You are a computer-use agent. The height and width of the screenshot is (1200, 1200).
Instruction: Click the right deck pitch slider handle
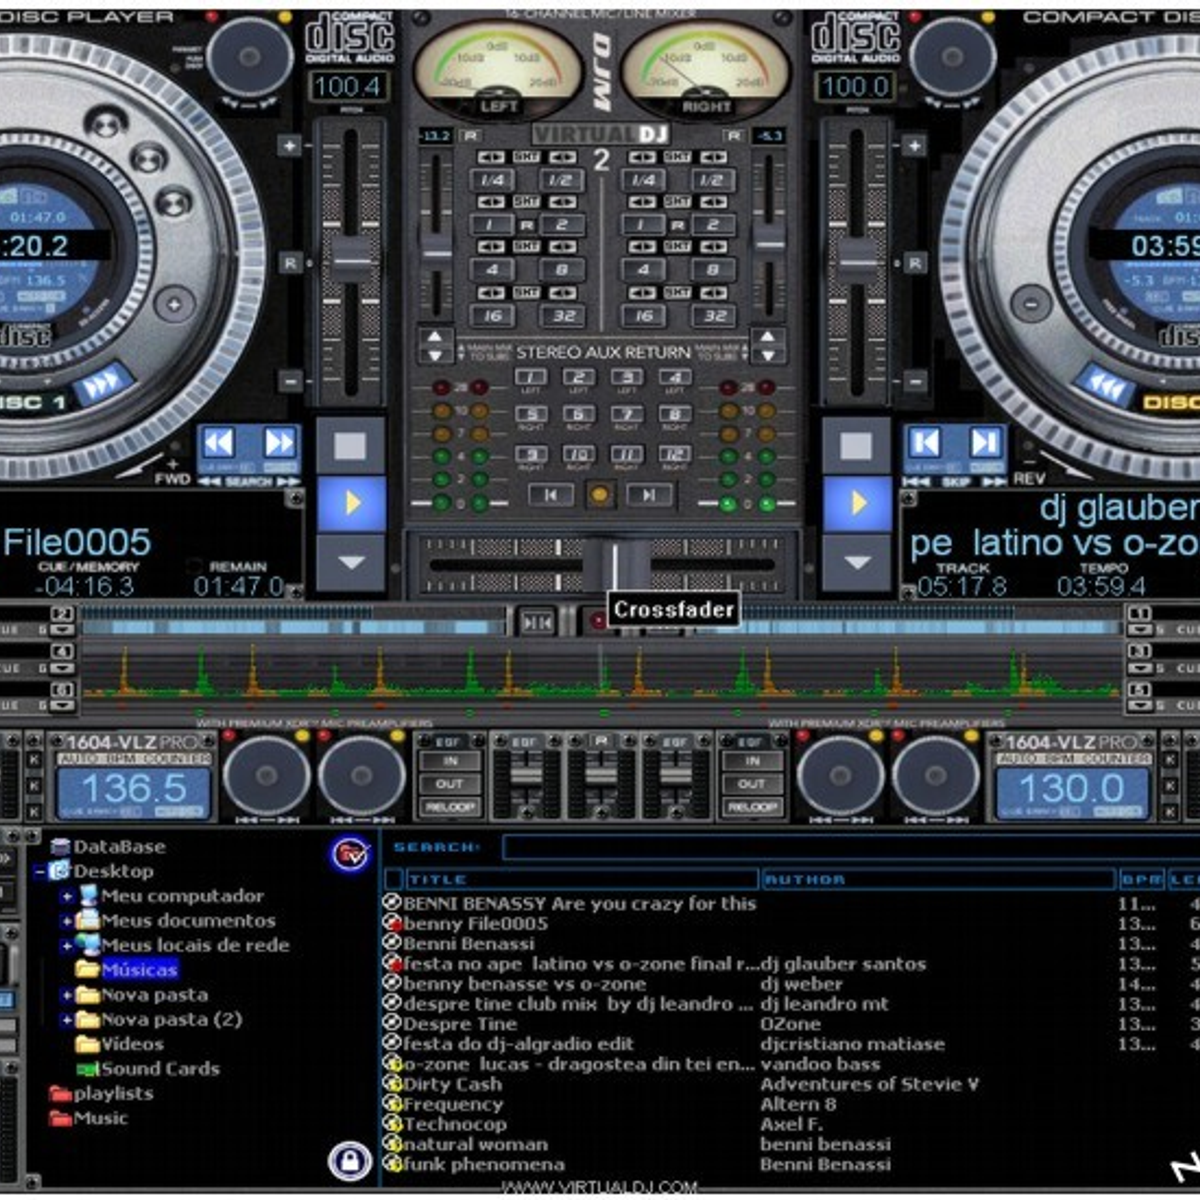[856, 261]
